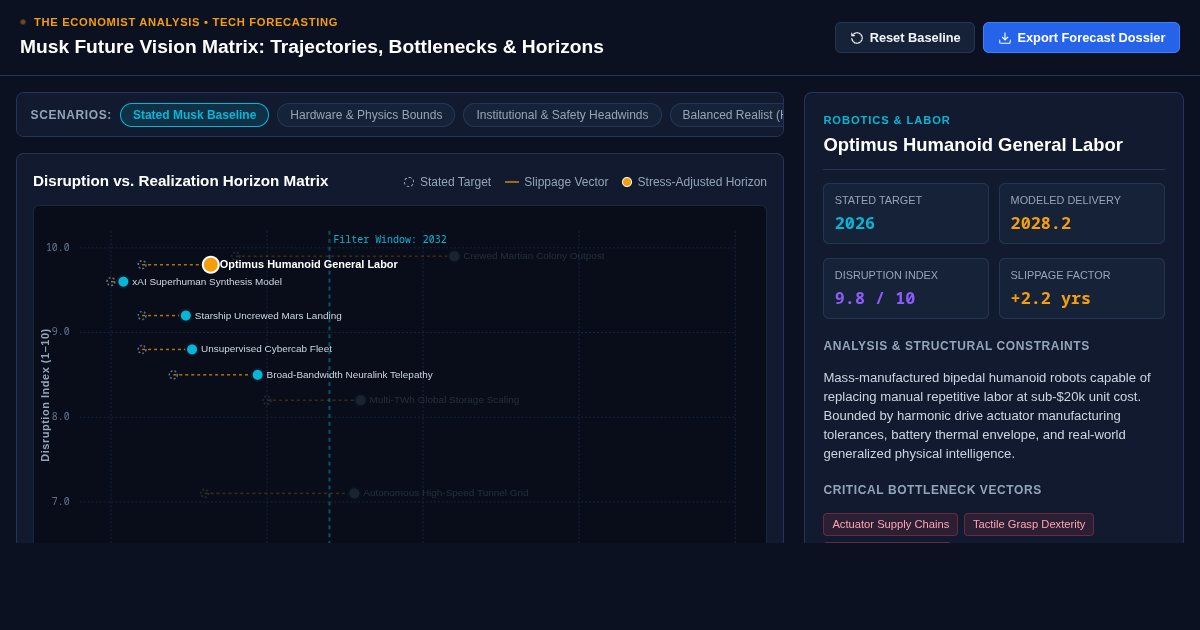Select the Starship Uncrewed Mars Landing point
1200x630 pixels.
point(186,316)
